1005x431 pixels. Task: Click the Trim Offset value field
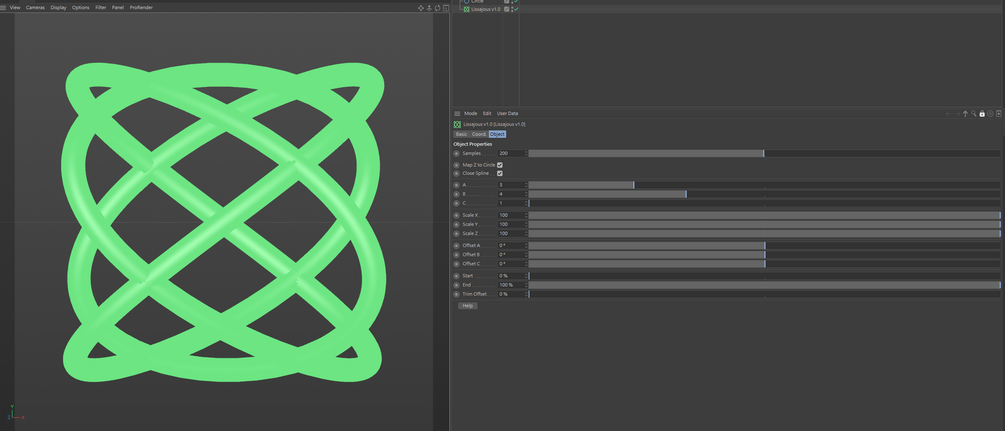click(x=511, y=294)
